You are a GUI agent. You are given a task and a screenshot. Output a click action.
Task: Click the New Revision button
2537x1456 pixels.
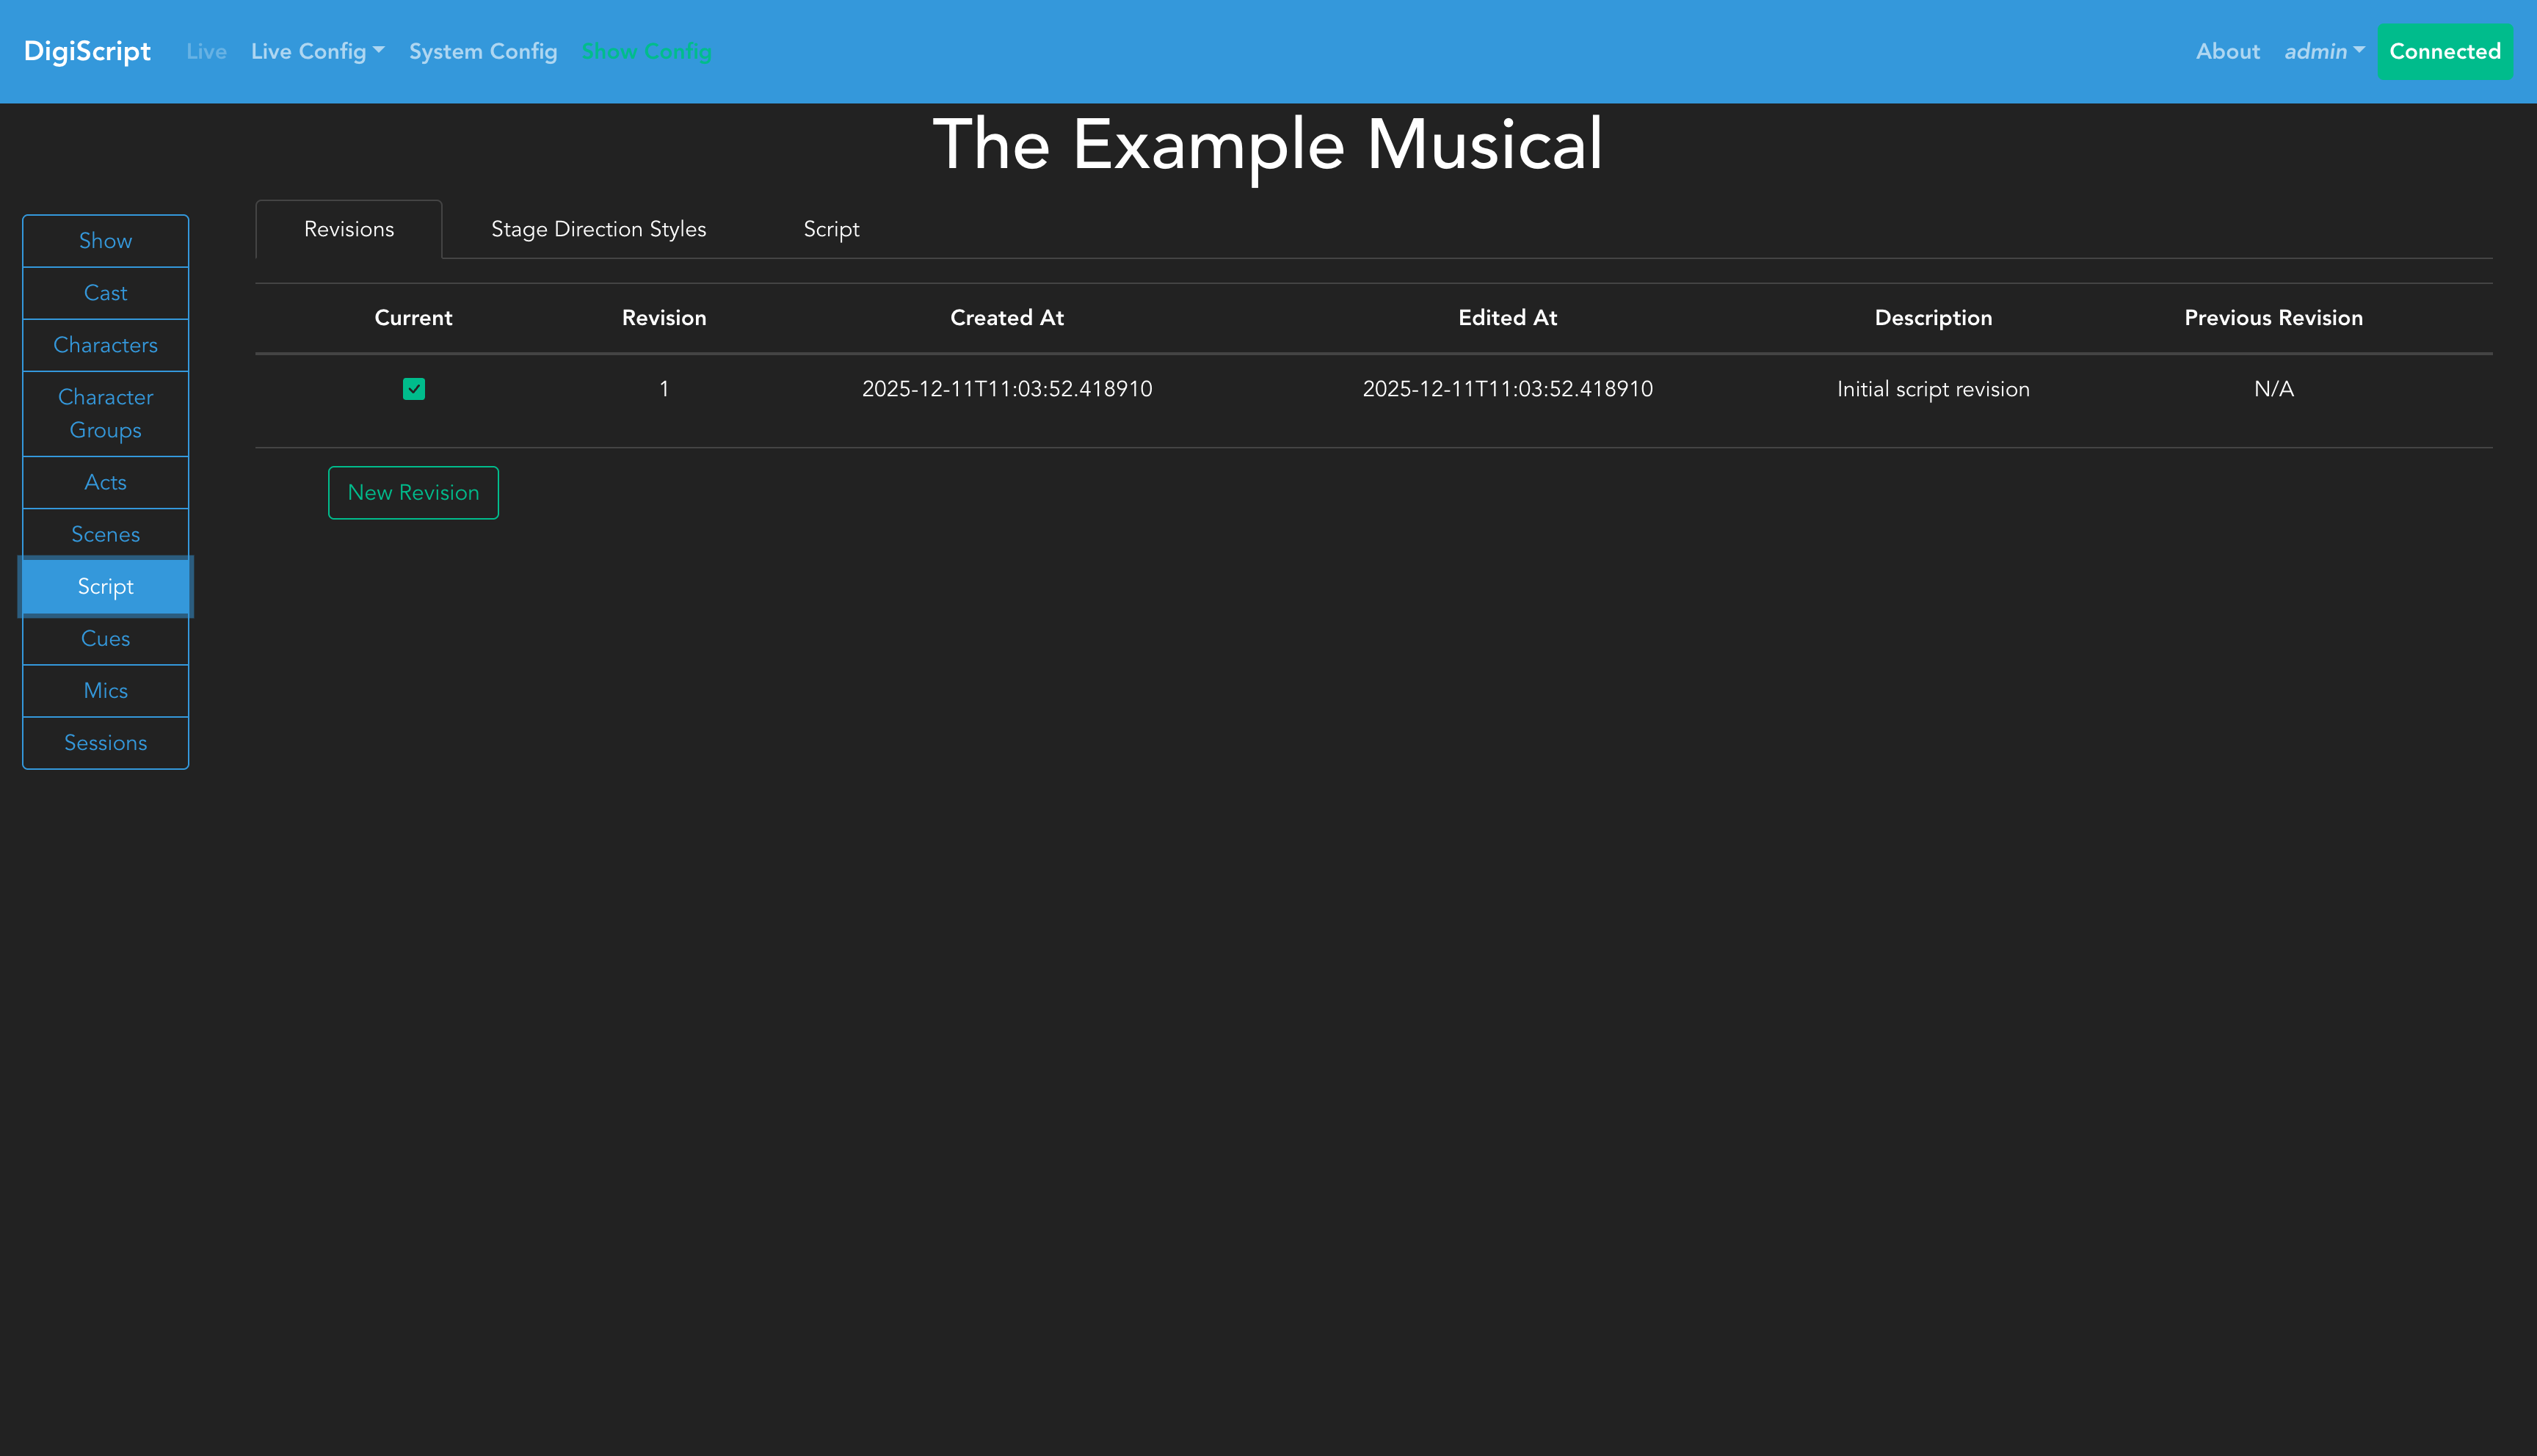coord(413,492)
